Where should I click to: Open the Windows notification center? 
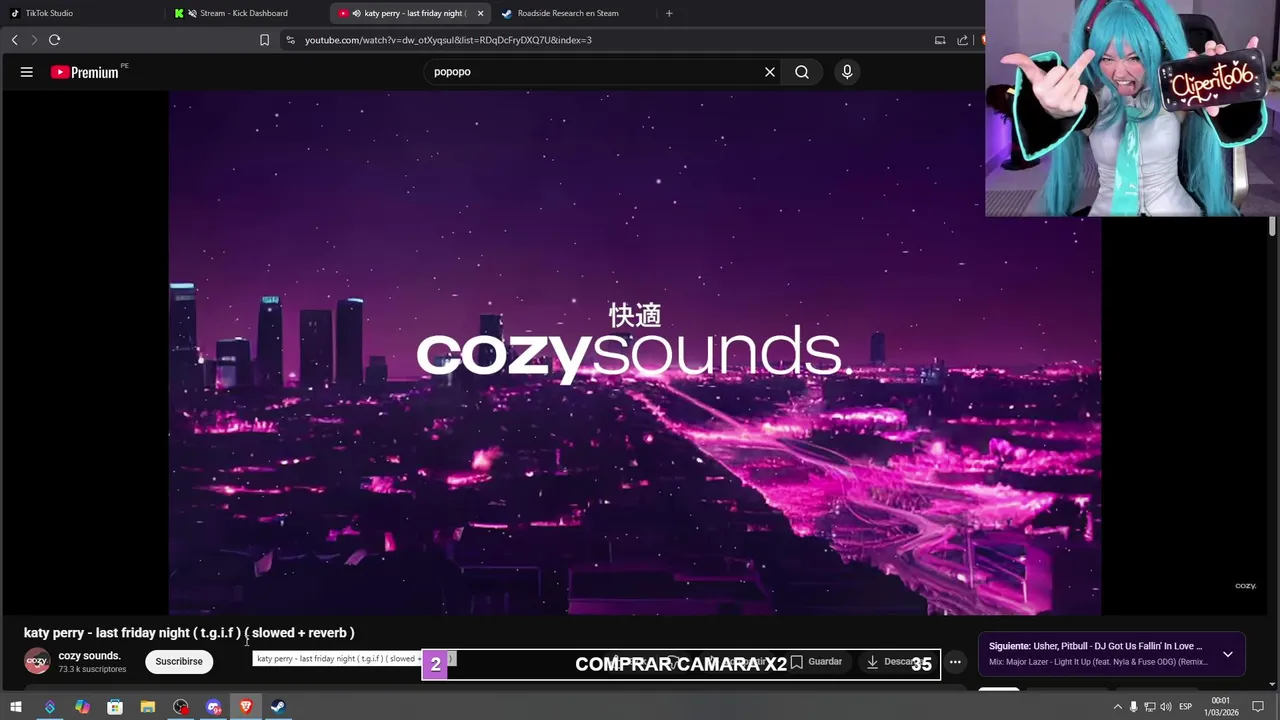click(x=1259, y=707)
